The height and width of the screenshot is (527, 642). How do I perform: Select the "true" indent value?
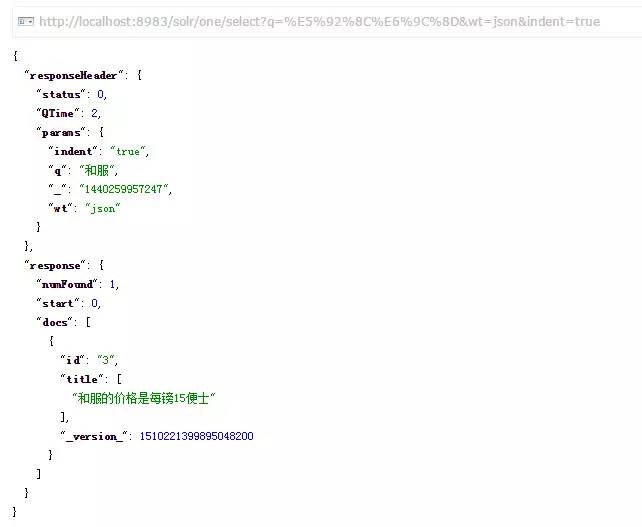coord(128,152)
